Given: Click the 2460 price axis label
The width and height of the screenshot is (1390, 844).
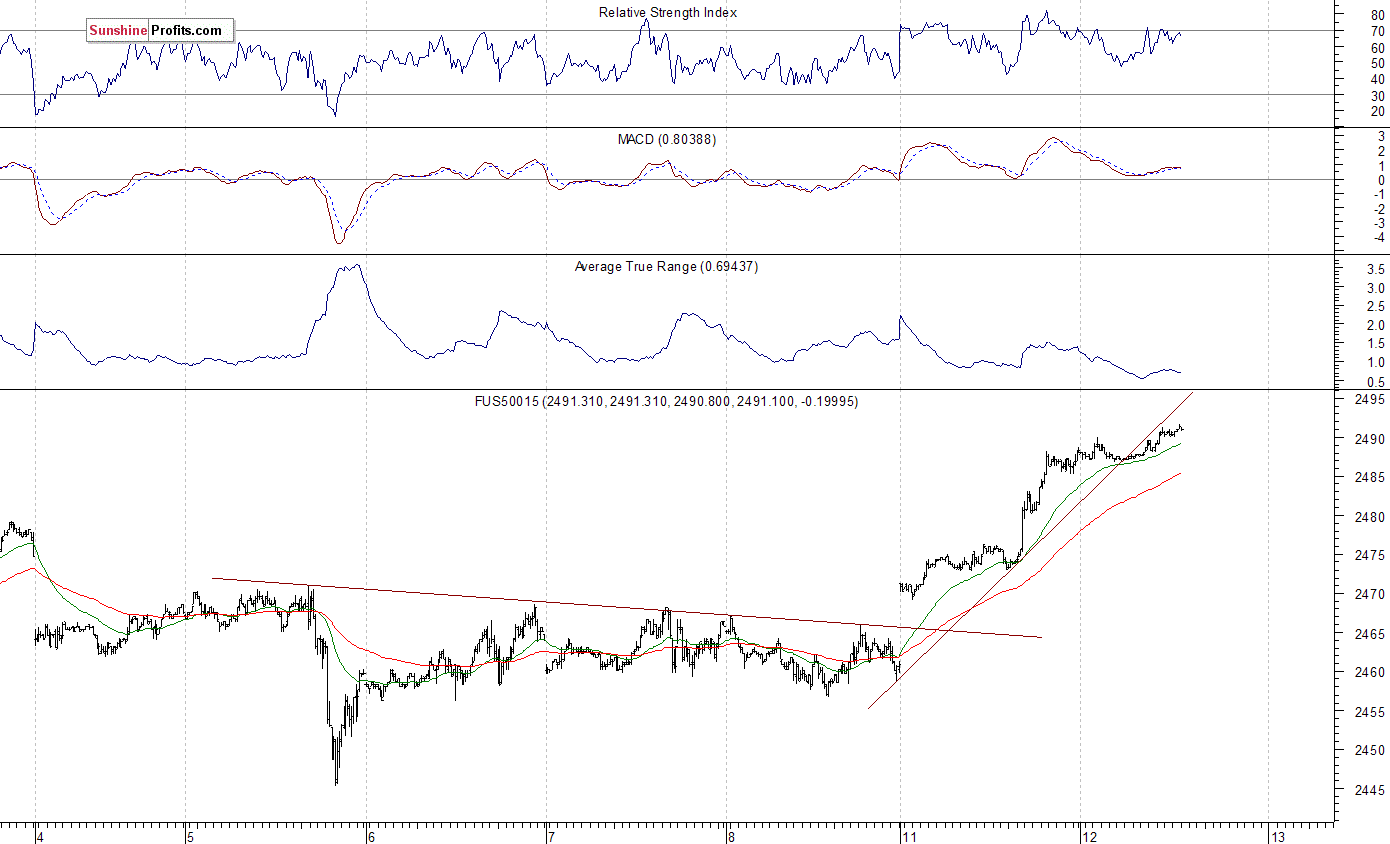Looking at the screenshot, I should coord(1371,672).
